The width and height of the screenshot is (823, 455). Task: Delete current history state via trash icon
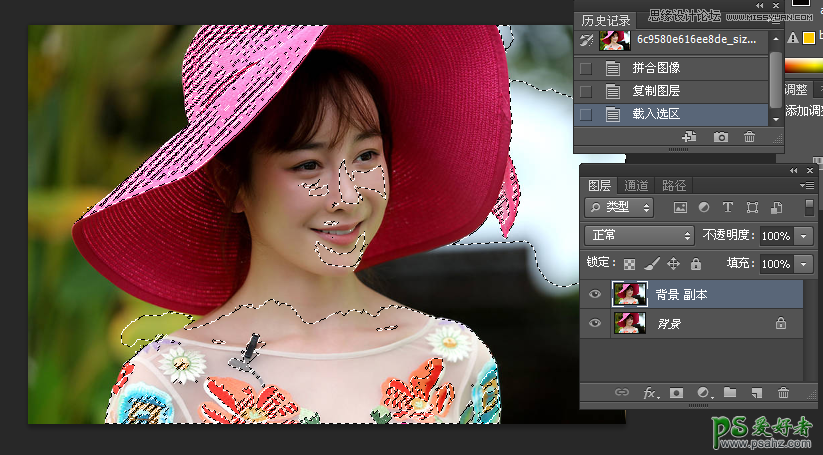coord(749,137)
